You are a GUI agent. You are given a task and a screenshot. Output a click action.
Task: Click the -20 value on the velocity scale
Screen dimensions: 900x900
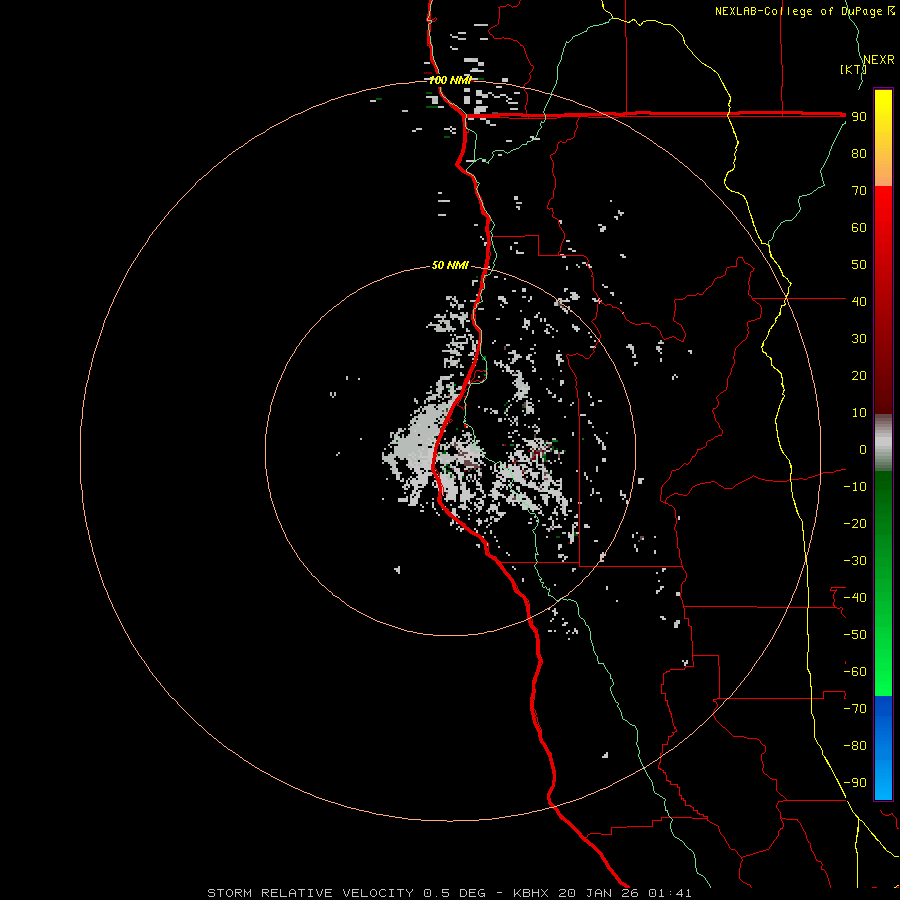coord(855,523)
